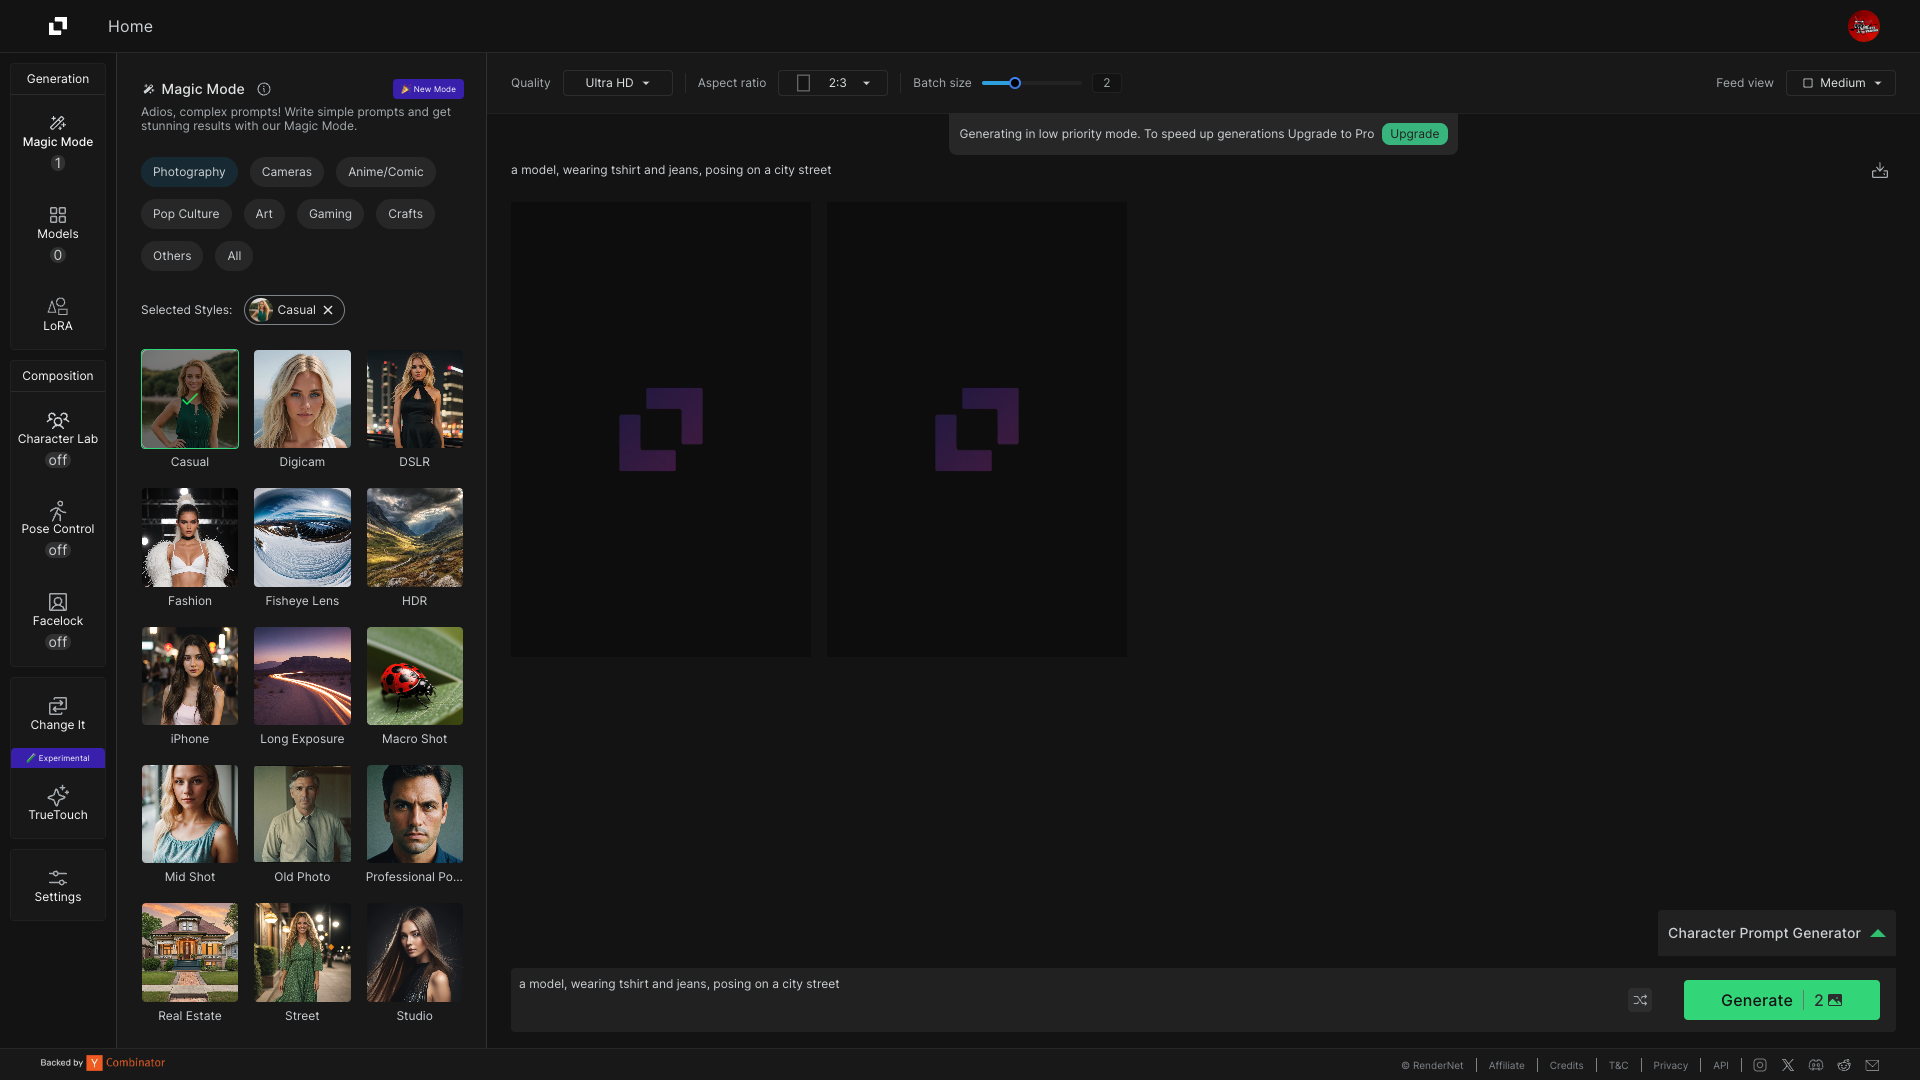Viewport: 1920px width, 1080px height.
Task: Open the Settings panel
Action: [58, 886]
